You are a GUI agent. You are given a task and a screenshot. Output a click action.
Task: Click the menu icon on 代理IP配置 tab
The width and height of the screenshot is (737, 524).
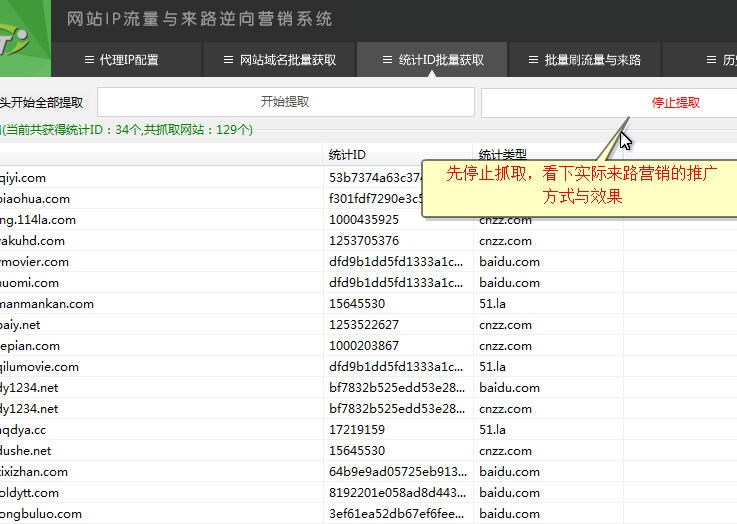tap(89, 60)
